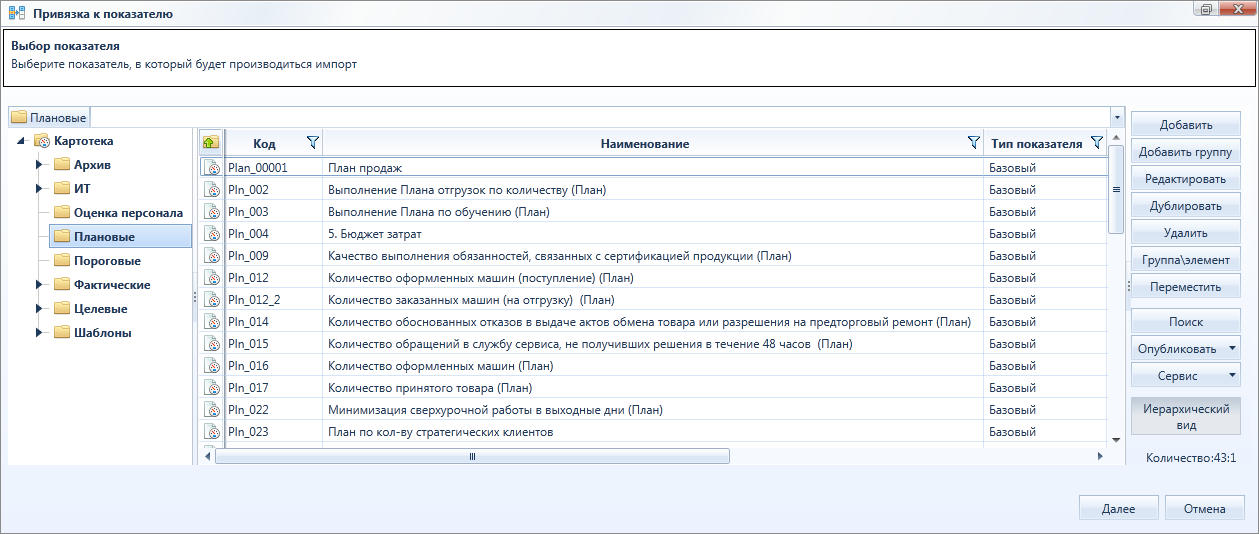Click the indicator icon of row Pln_015

tap(212, 343)
